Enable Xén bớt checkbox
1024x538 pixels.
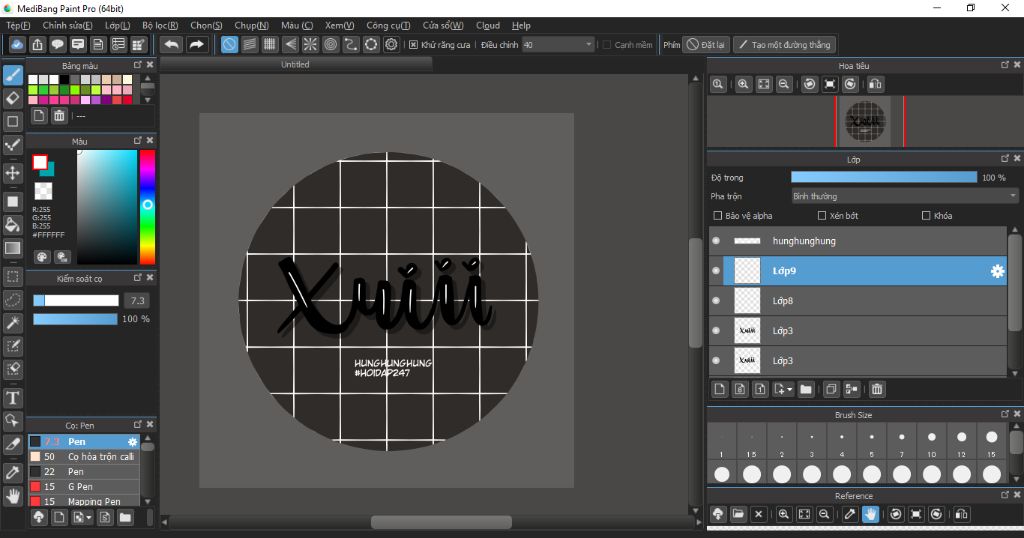click(x=822, y=215)
